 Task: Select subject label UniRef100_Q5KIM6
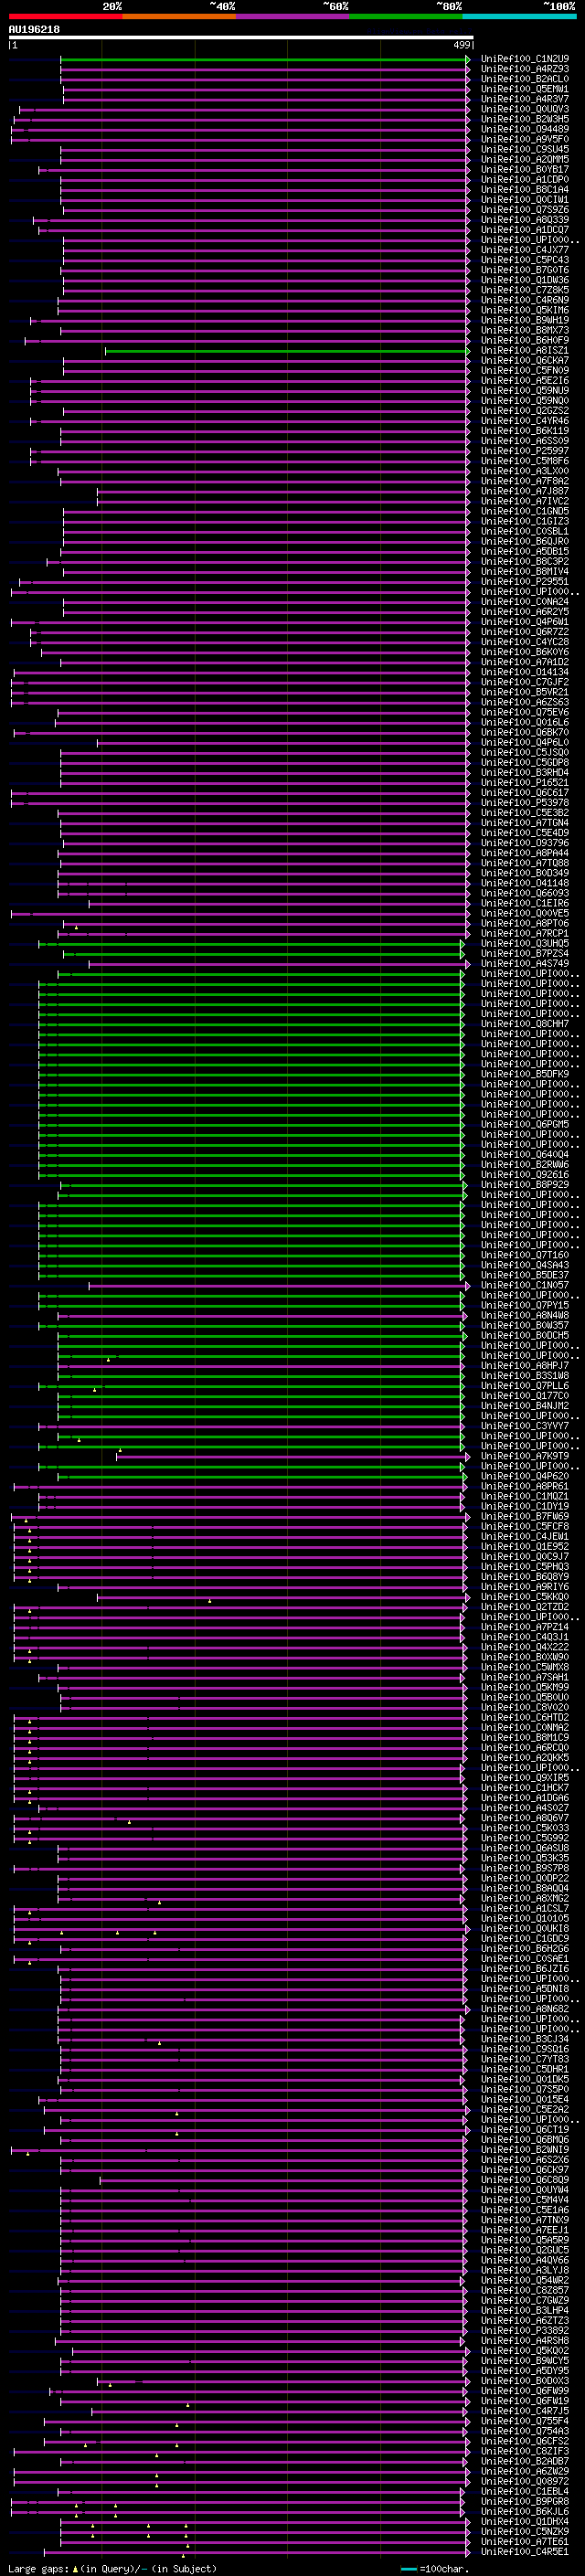525,310
